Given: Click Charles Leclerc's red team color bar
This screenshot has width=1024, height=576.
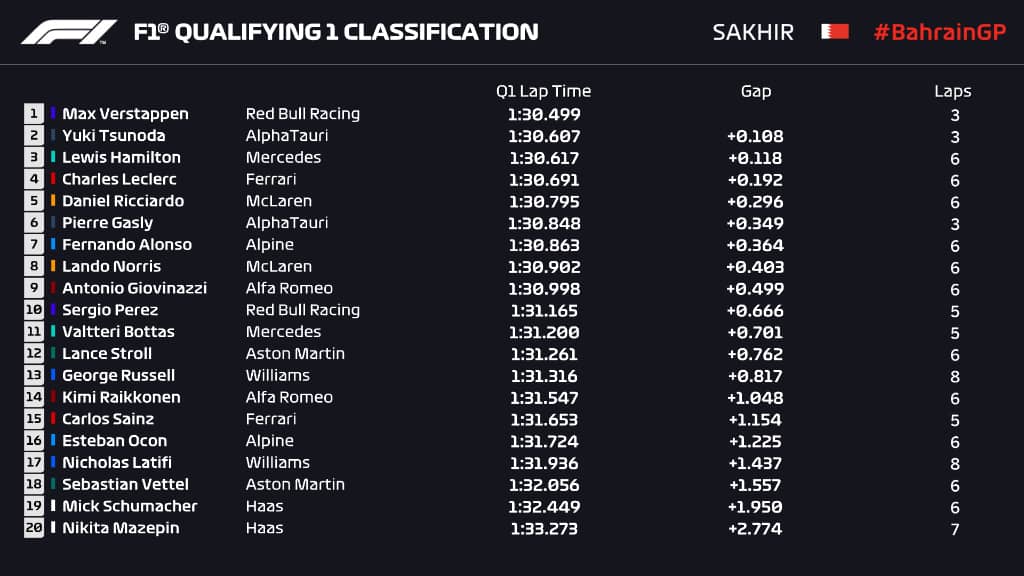Looking at the screenshot, I should [53, 180].
